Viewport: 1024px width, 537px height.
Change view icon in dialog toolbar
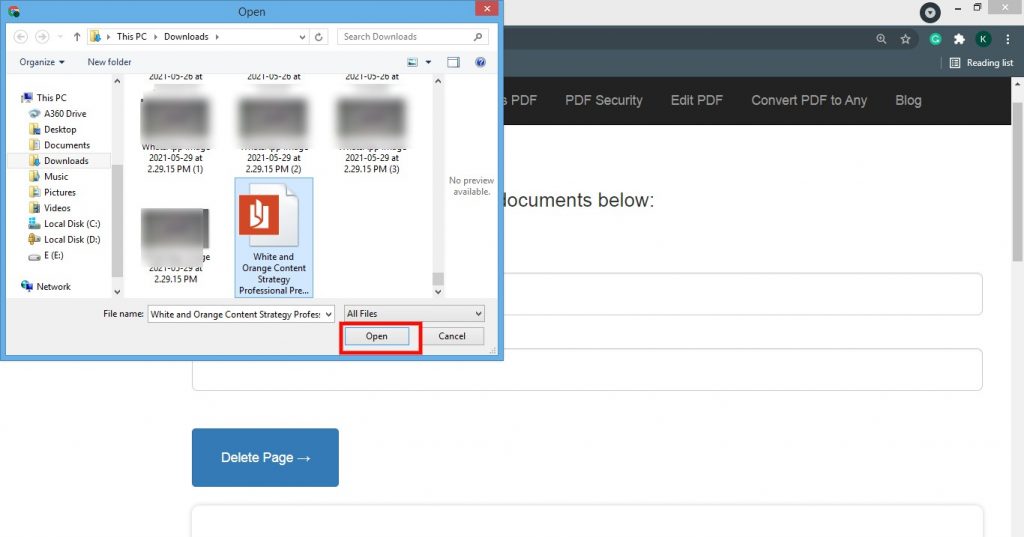click(412, 62)
